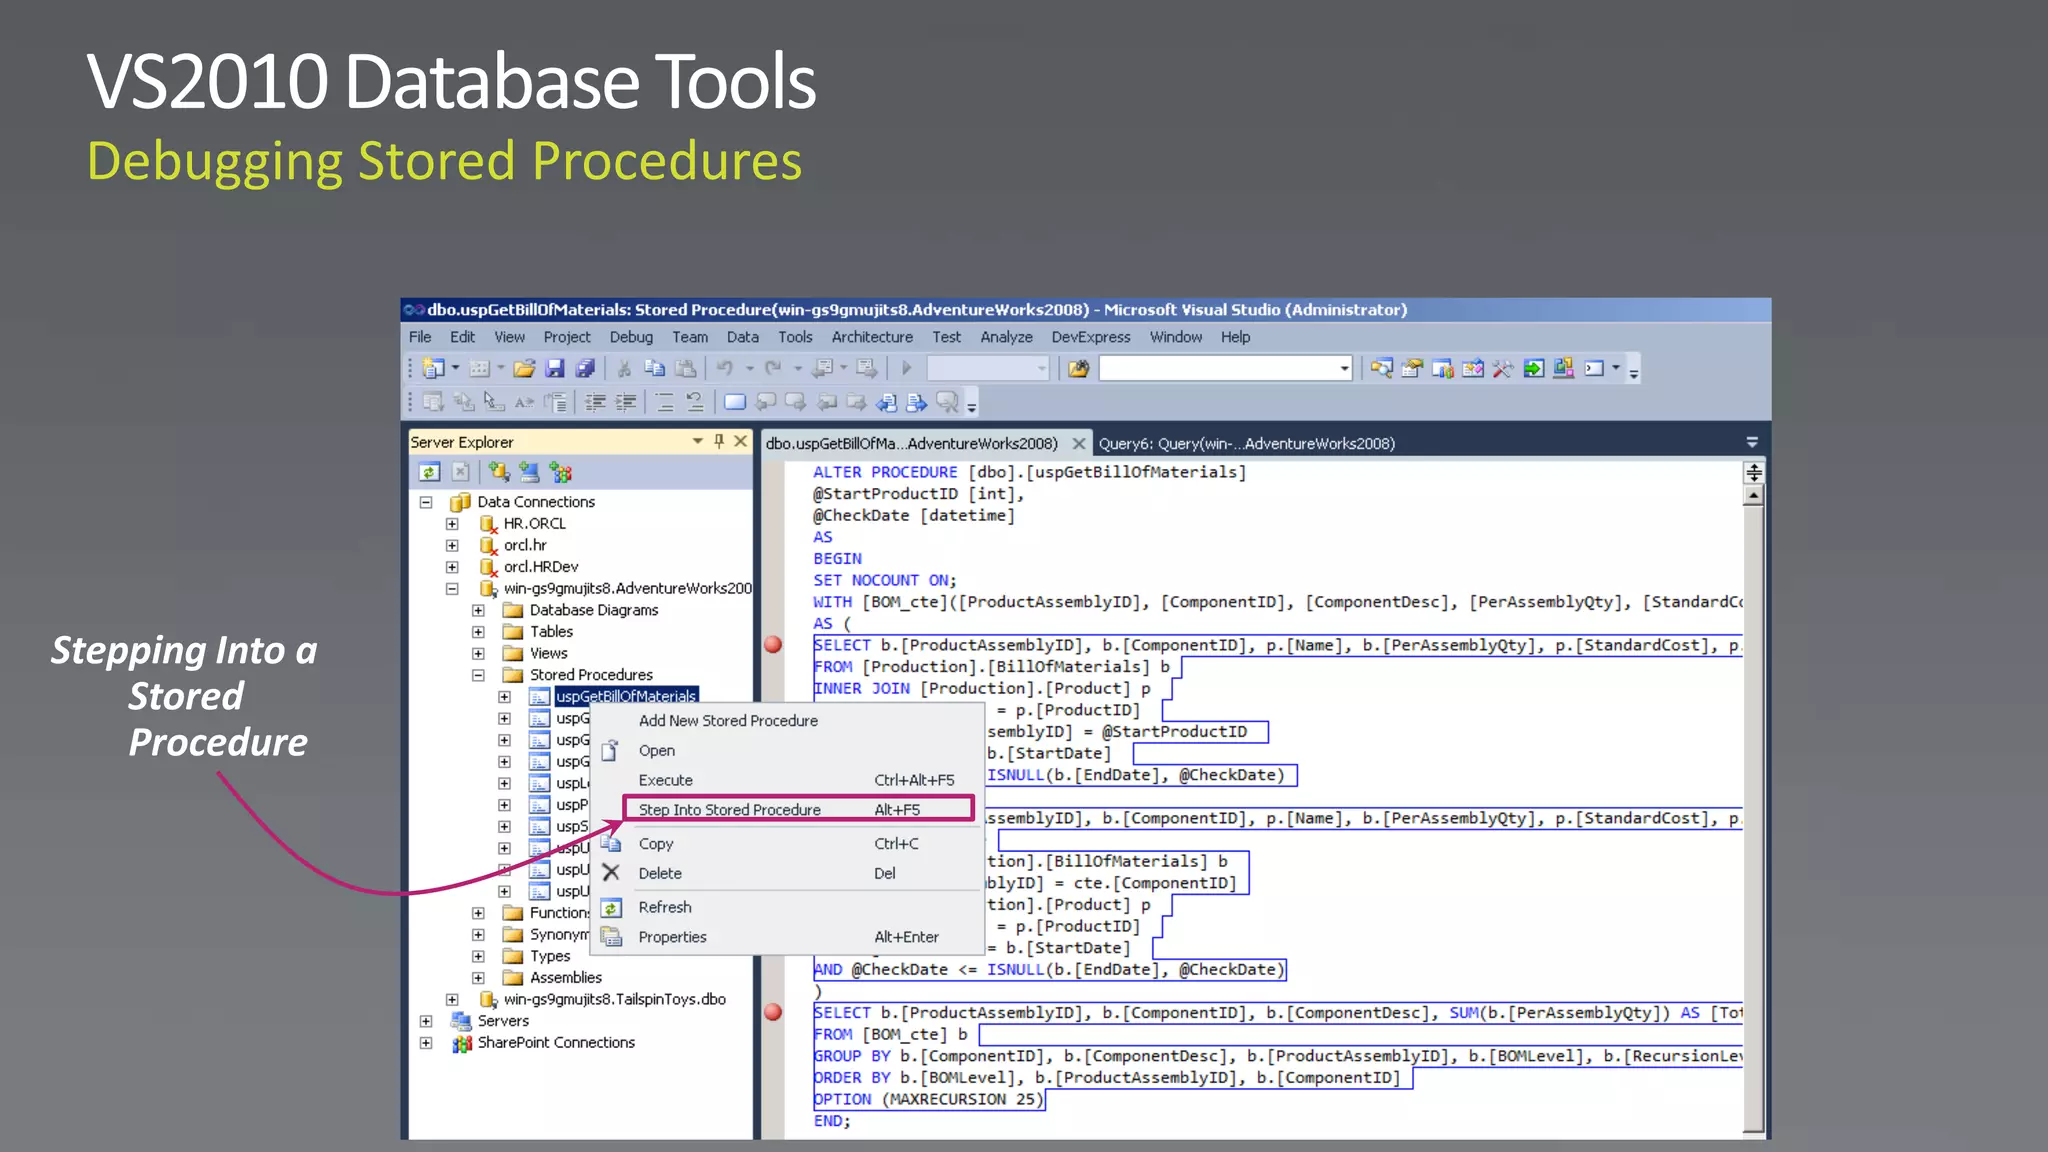The height and width of the screenshot is (1152, 2048).
Task: Click the Extension Manager toolbar icon
Action: click(x=1563, y=368)
